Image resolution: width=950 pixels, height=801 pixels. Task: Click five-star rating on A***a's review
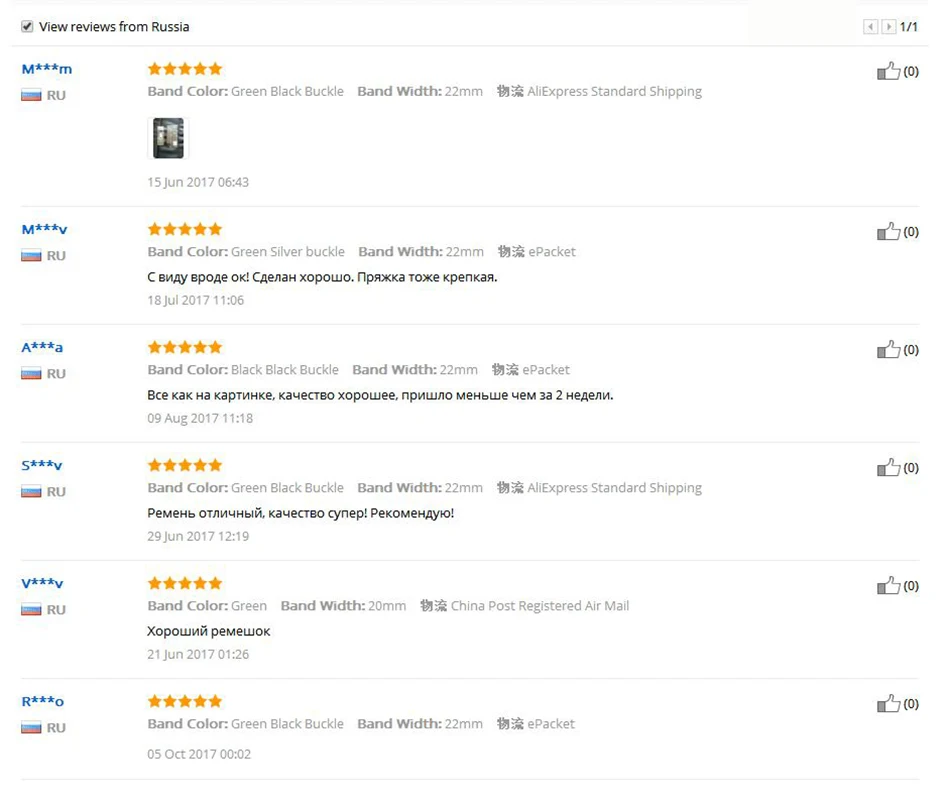coord(185,347)
